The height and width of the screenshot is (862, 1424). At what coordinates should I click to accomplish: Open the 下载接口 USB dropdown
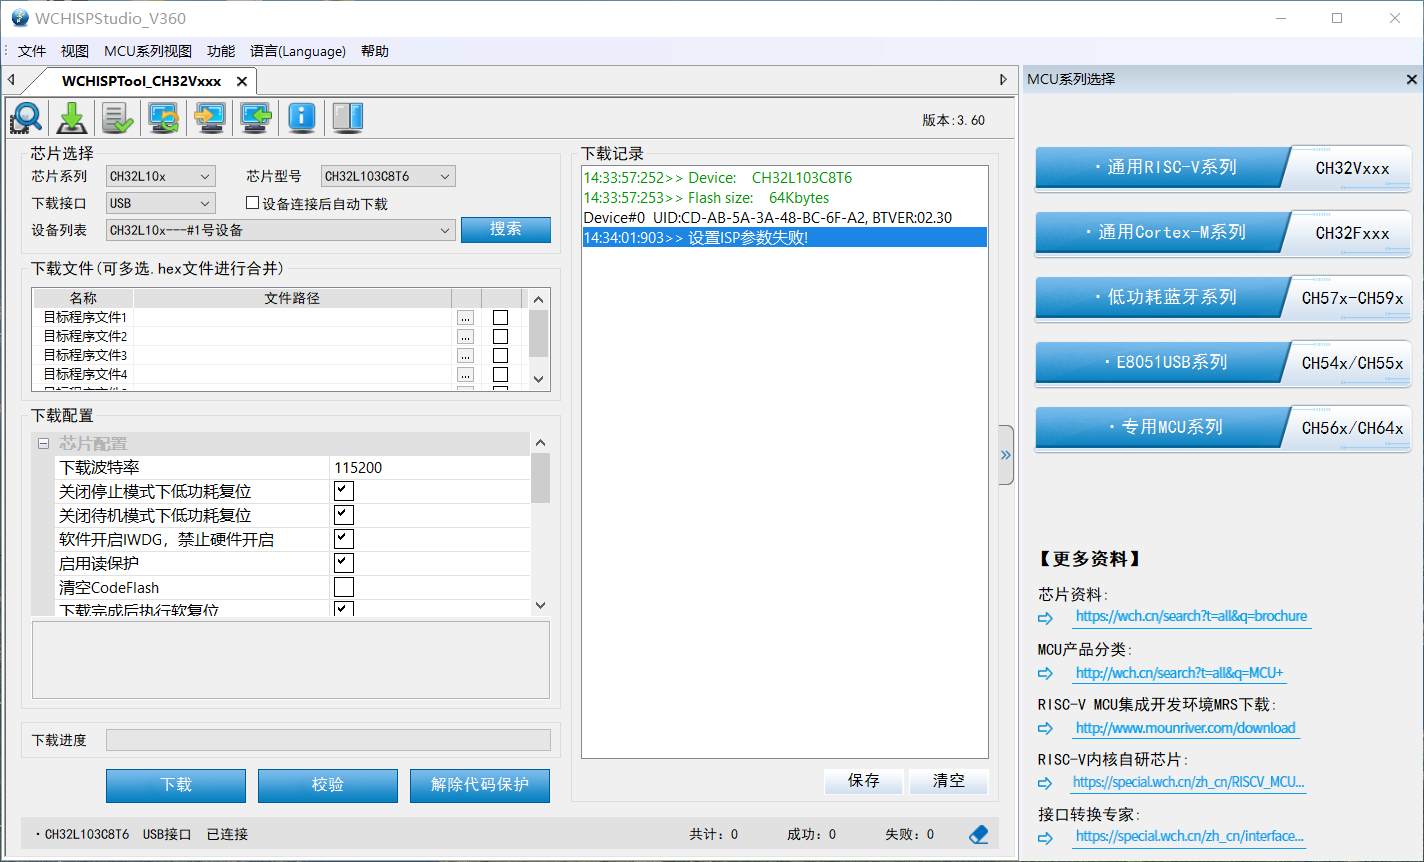pos(161,203)
